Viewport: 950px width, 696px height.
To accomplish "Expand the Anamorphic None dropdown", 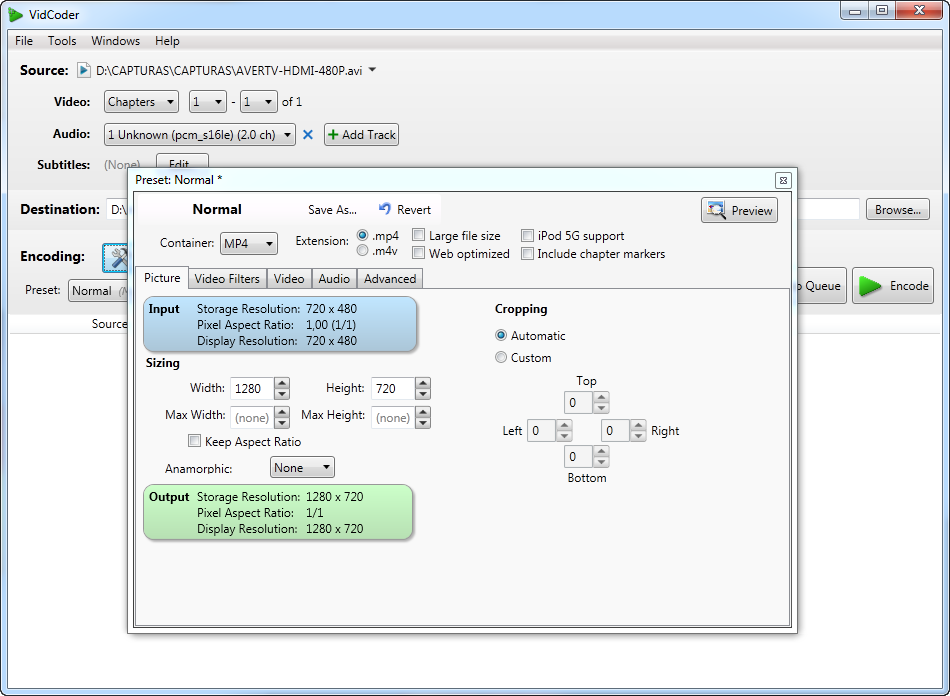I will tap(302, 468).
